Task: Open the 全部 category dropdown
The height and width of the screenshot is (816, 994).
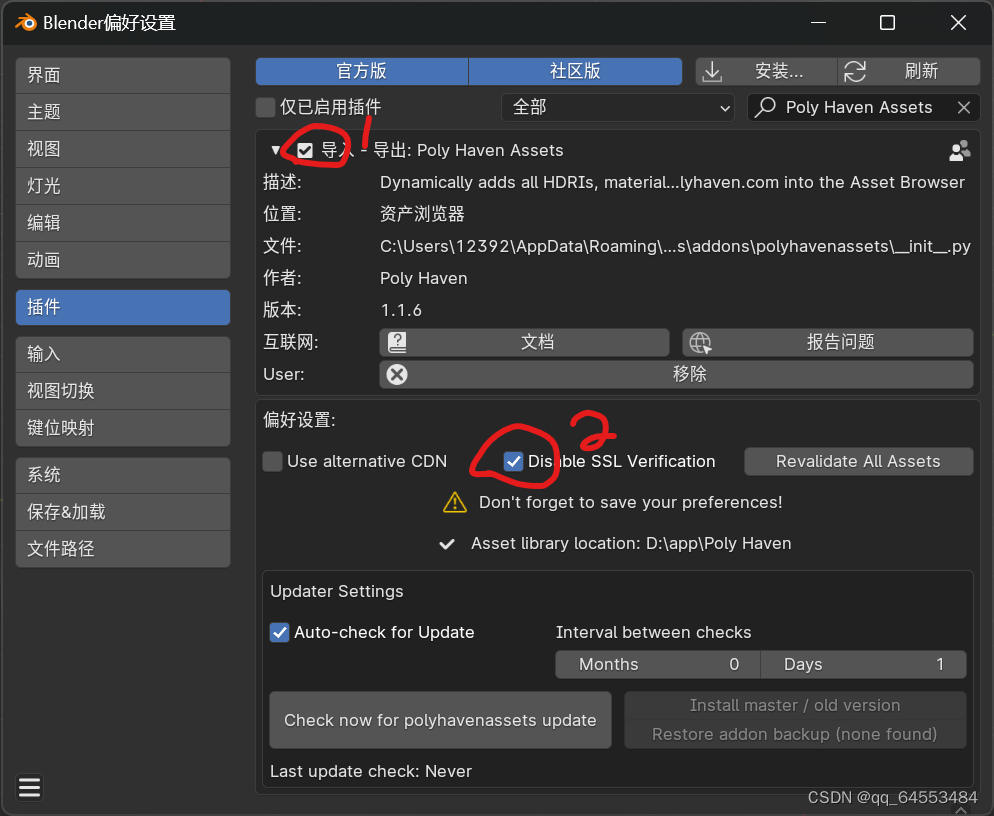Action: point(617,107)
